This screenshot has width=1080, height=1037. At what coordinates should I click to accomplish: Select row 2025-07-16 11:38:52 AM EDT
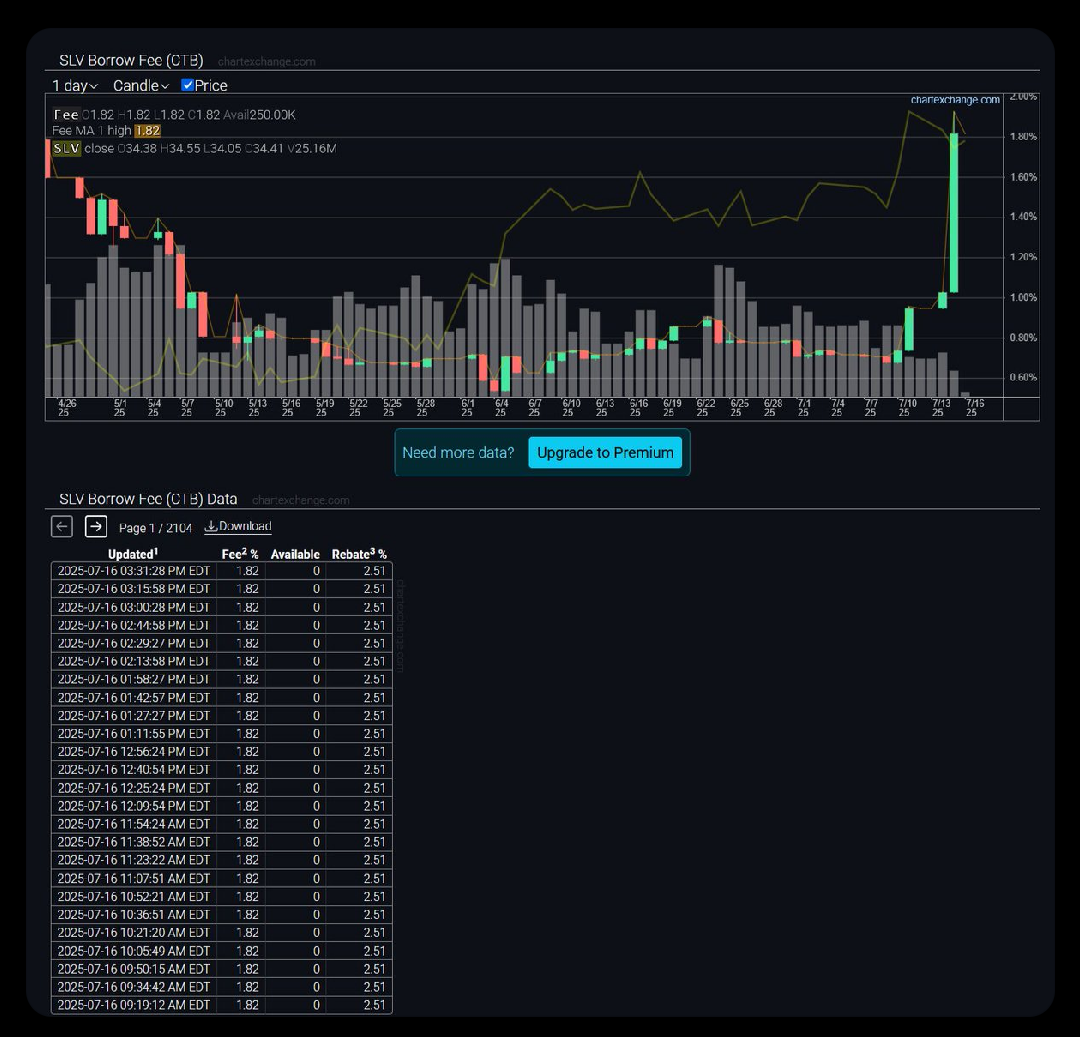point(222,841)
